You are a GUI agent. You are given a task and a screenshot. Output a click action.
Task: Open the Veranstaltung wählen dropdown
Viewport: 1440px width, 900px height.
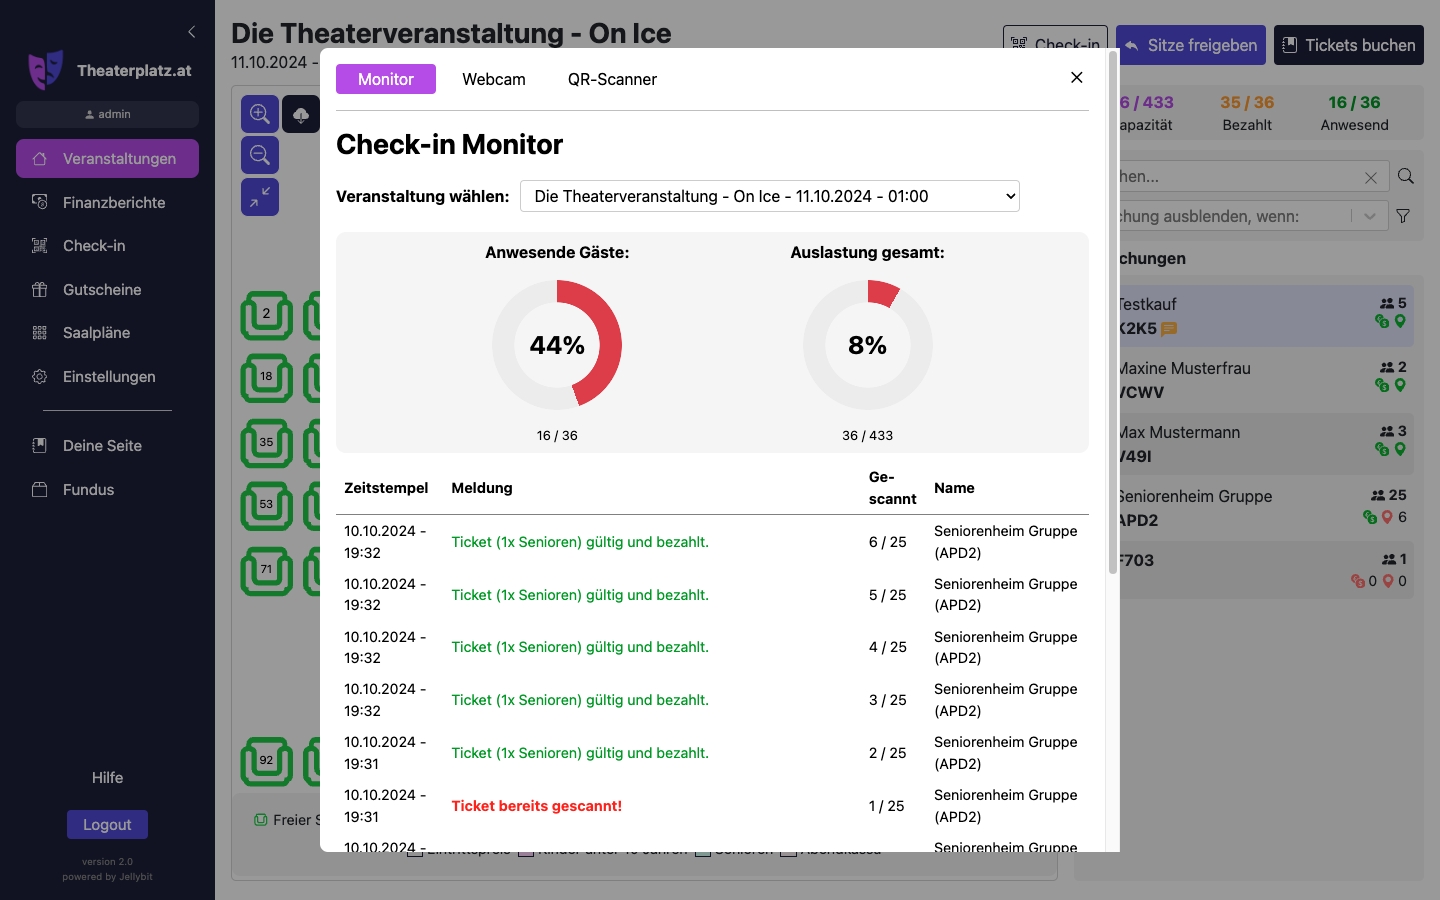[x=769, y=196]
